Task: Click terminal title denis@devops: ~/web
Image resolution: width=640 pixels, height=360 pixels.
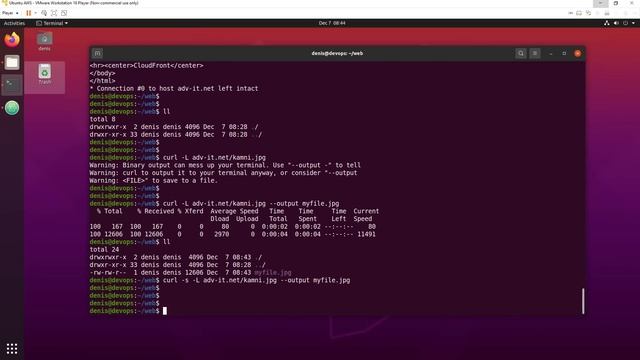Action: (337, 53)
